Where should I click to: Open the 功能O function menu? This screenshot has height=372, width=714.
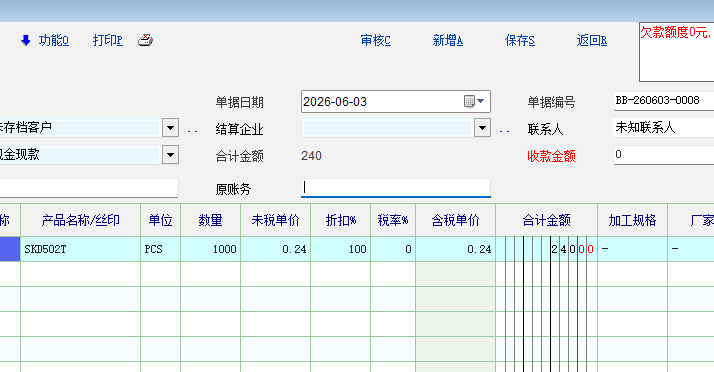(53, 41)
